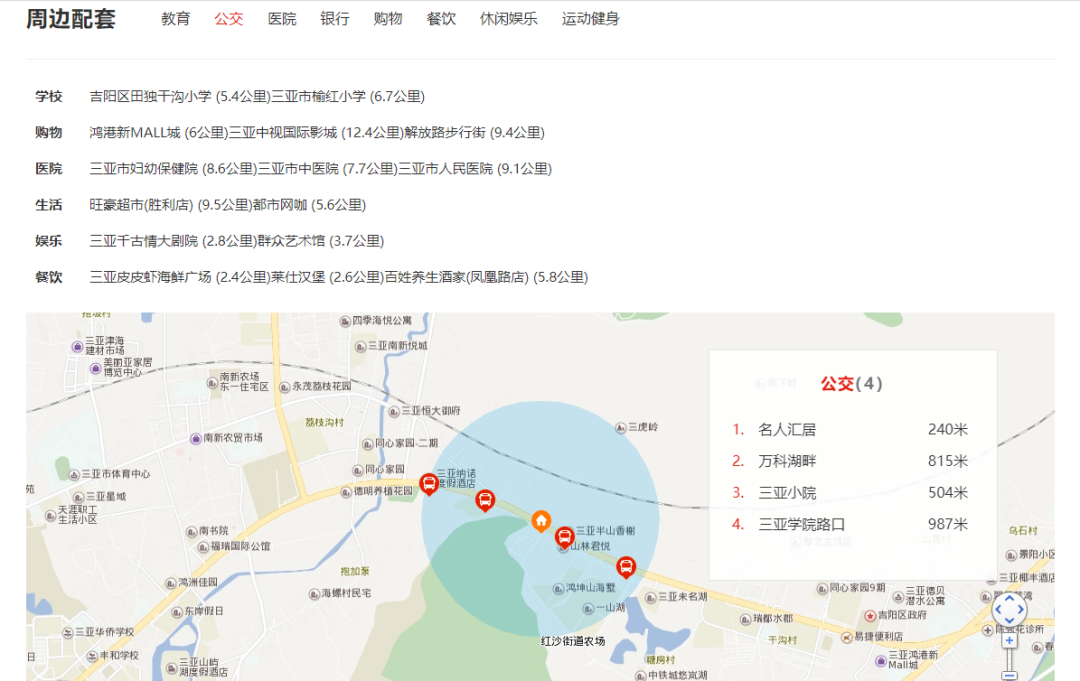Click the 四季海悦公寓 map point icon
This screenshot has width=1080, height=681.
(x=345, y=322)
